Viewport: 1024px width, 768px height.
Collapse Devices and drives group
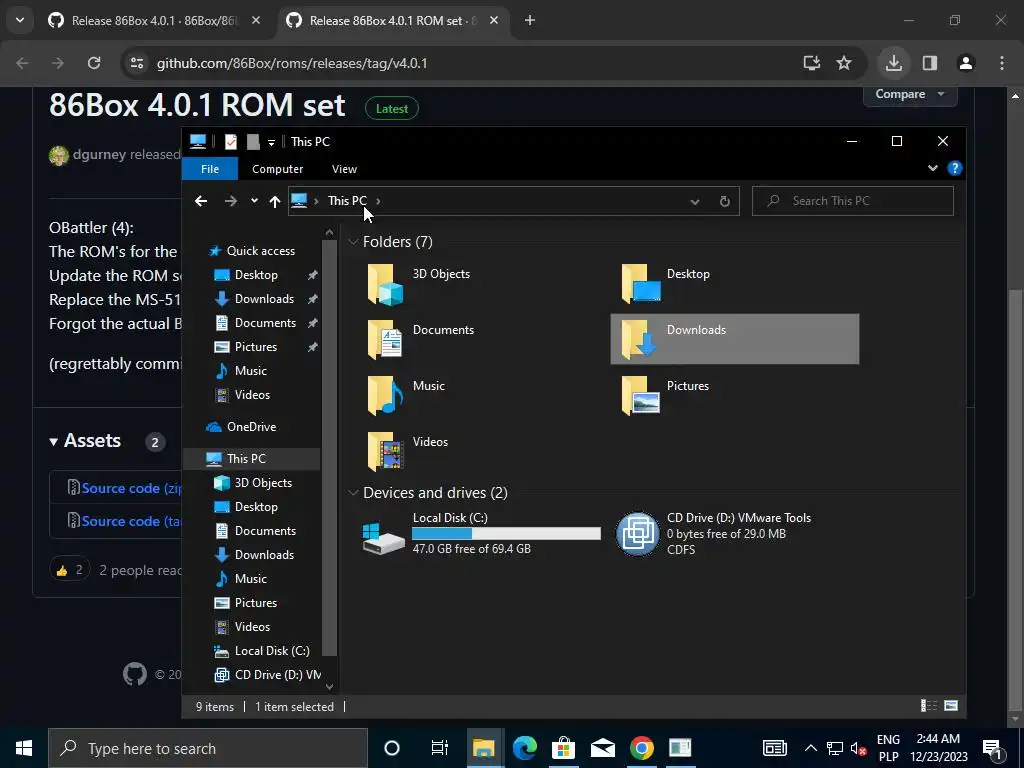click(353, 493)
